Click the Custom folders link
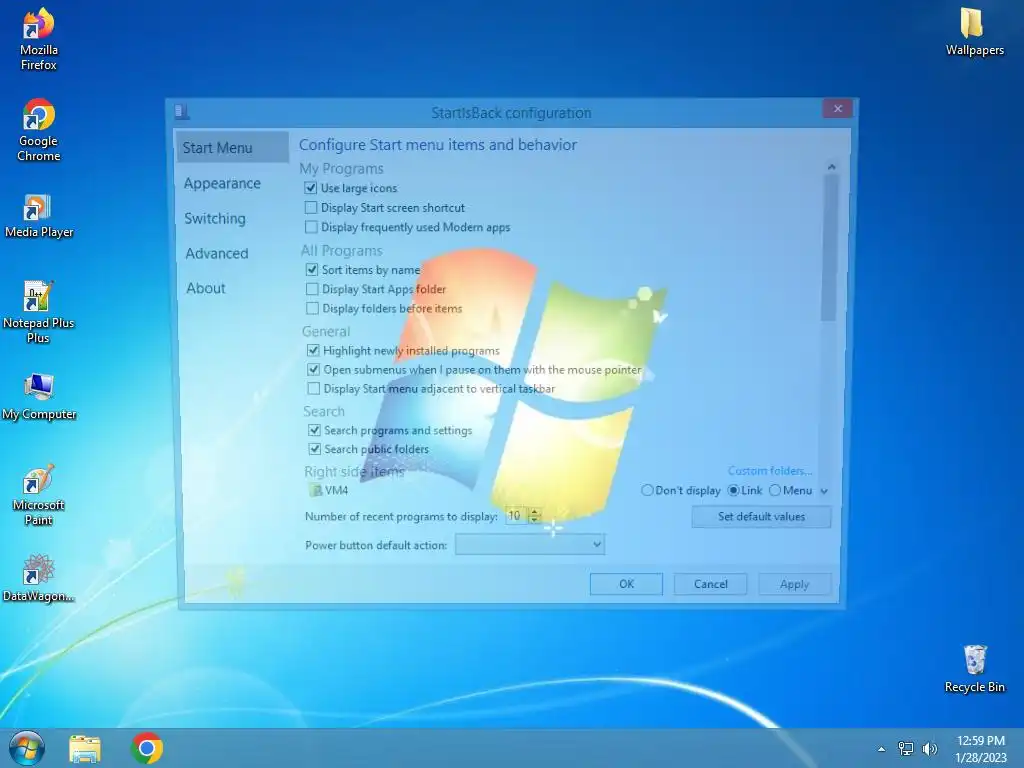1024x768 pixels. pyautogui.click(x=770, y=471)
